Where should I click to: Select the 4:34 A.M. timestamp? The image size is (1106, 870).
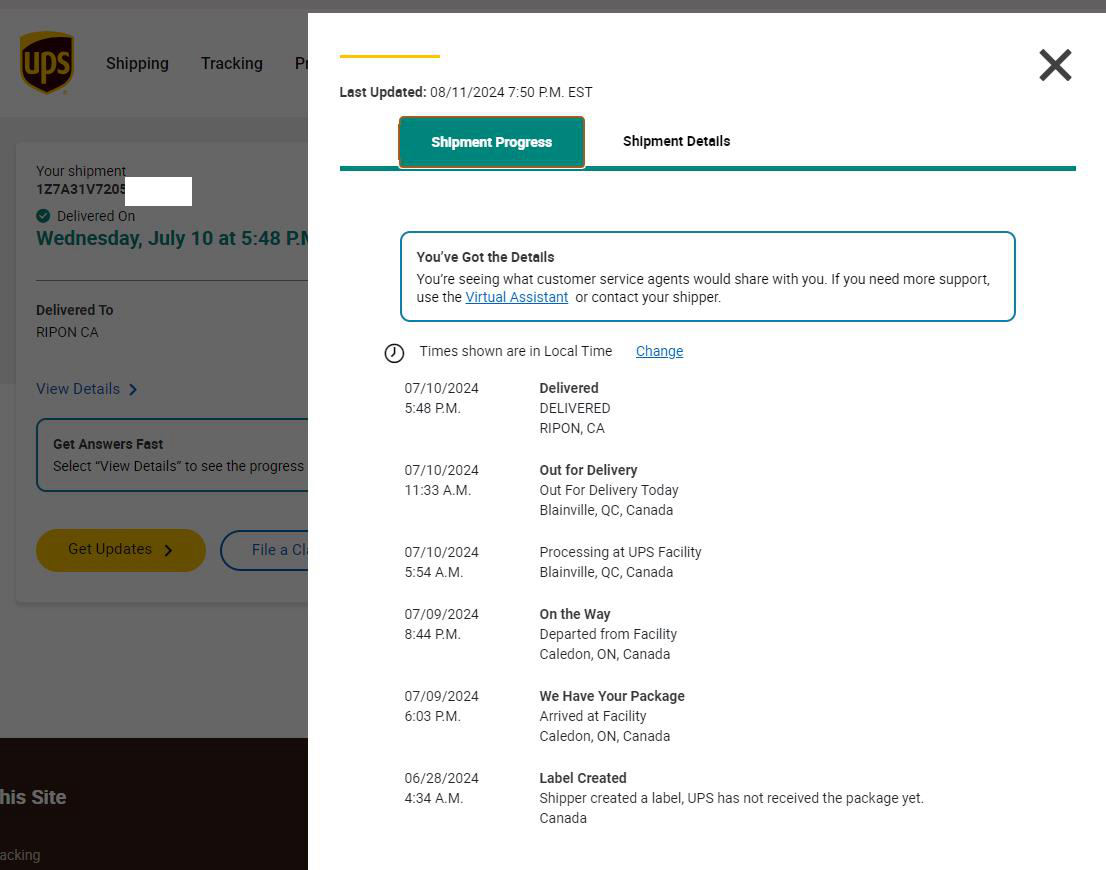point(434,798)
